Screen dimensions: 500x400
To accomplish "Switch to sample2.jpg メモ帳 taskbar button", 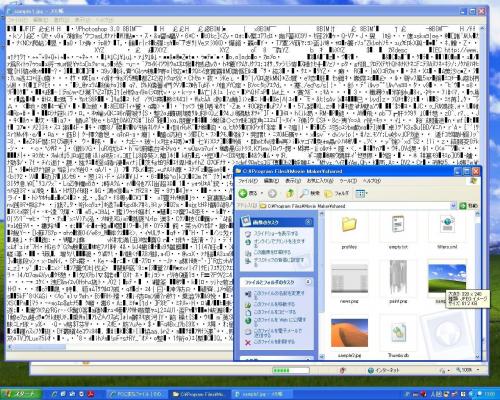I will (261, 394).
